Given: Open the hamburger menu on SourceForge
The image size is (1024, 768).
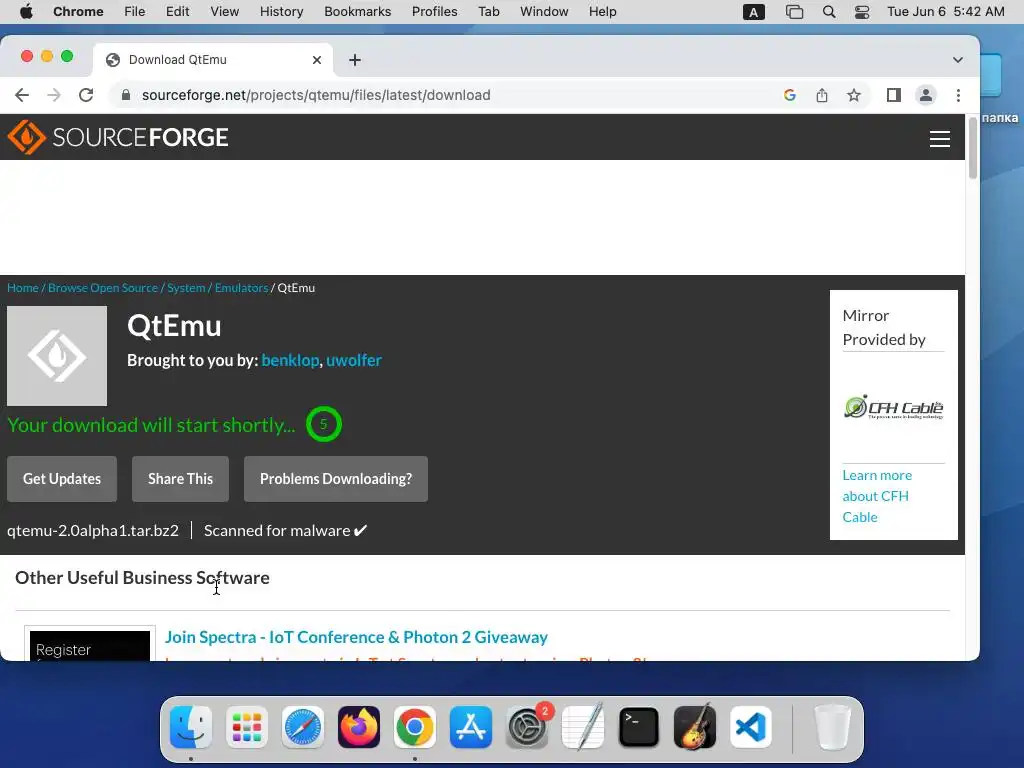Looking at the screenshot, I should click(940, 138).
